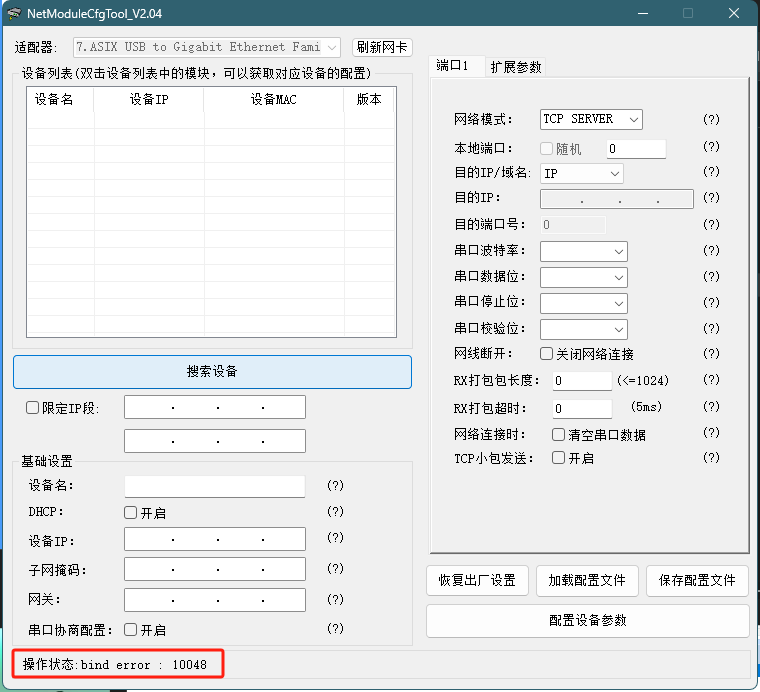Click 搜索设备 button
The height and width of the screenshot is (692, 760).
212,372
